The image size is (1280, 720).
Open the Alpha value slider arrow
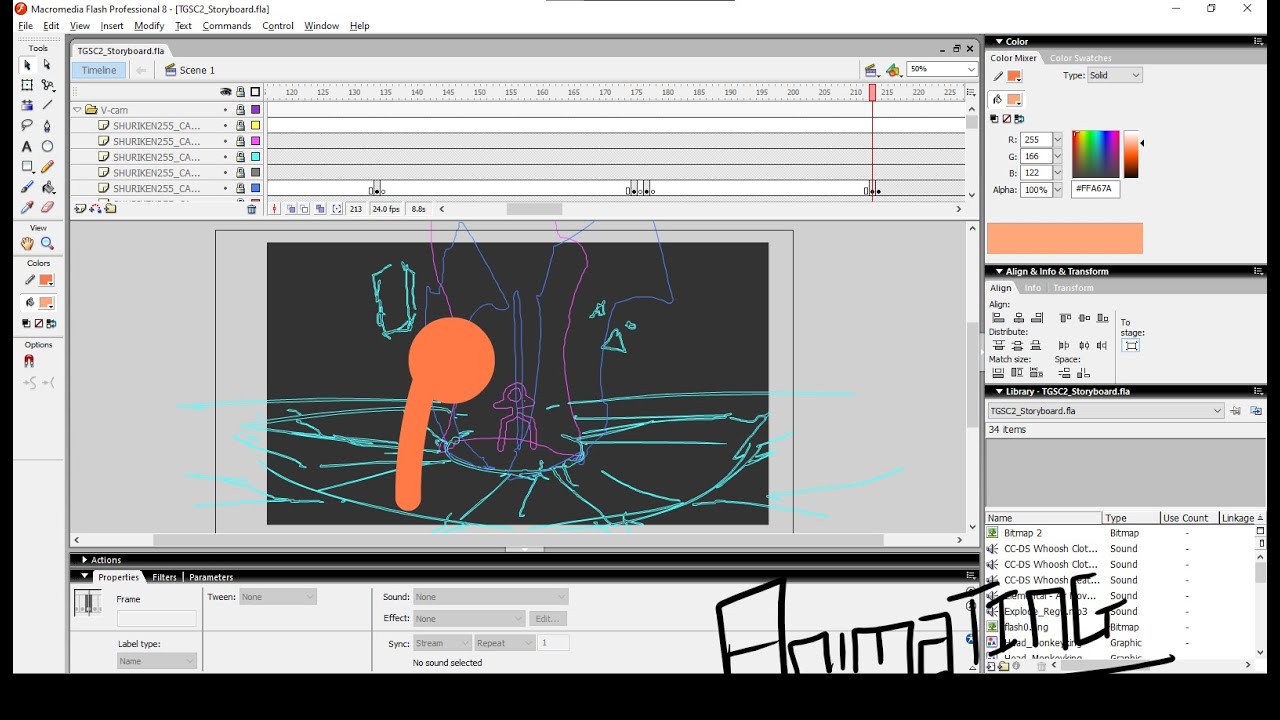[x=1057, y=190]
